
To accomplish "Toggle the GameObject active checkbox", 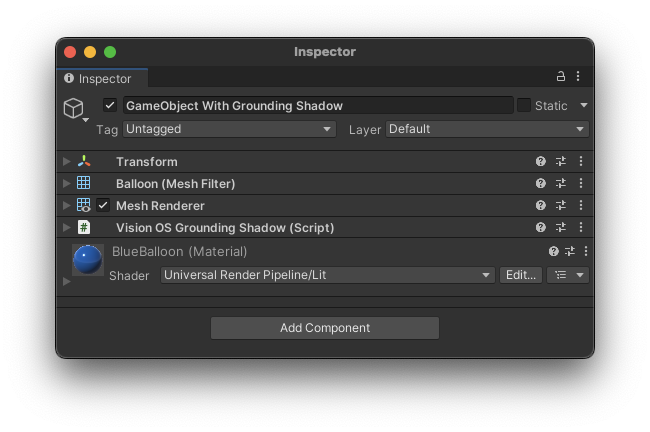I will coord(110,106).
